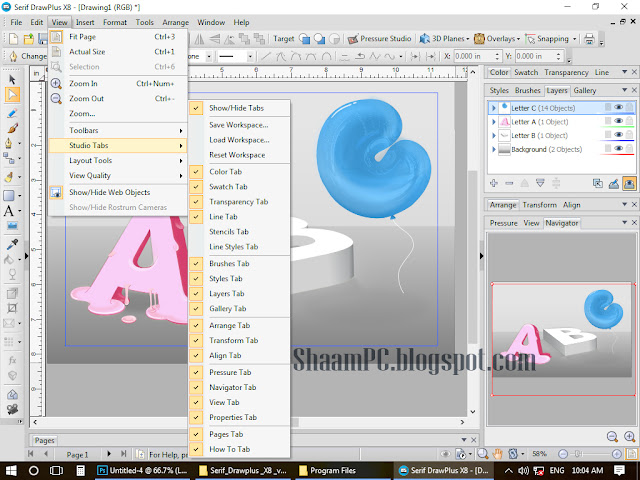Expand the Letter C layer
Screen dimensions: 640x480
pos(493,108)
